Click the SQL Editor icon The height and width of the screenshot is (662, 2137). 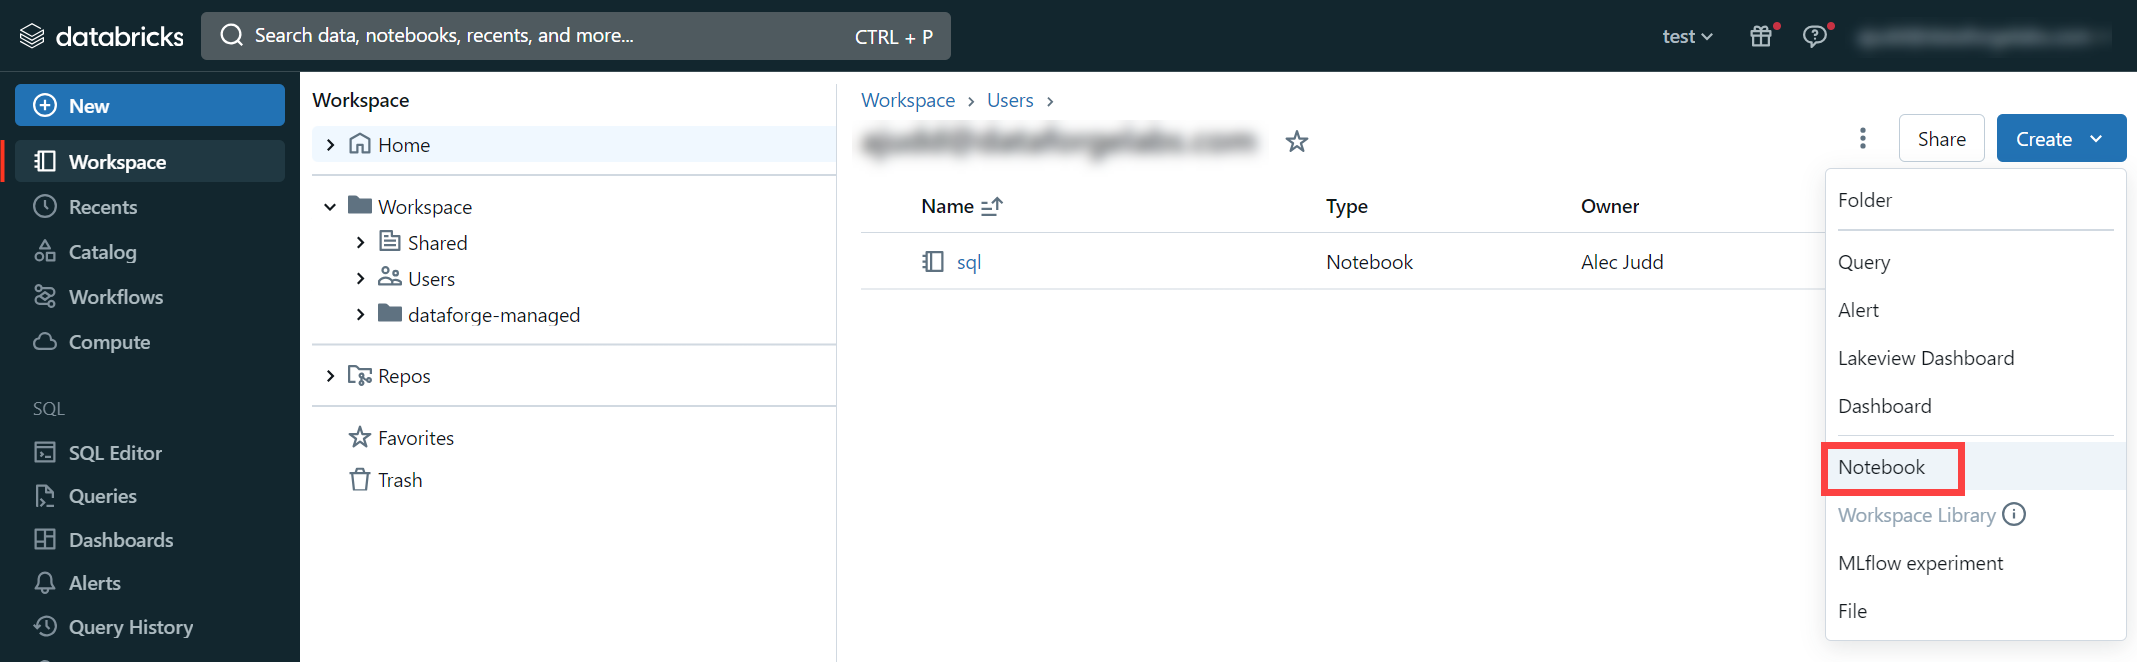(x=45, y=452)
